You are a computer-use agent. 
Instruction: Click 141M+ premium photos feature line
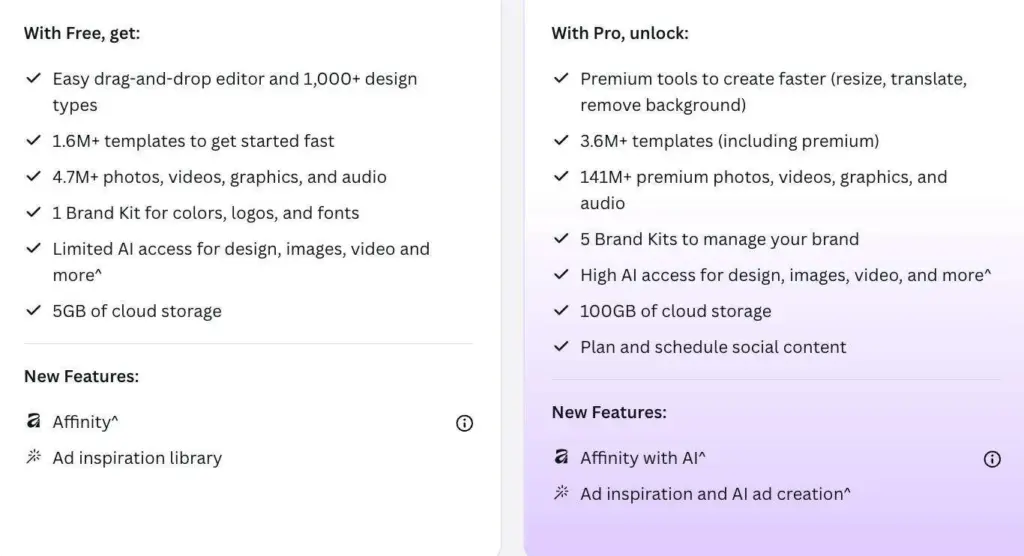click(x=763, y=190)
